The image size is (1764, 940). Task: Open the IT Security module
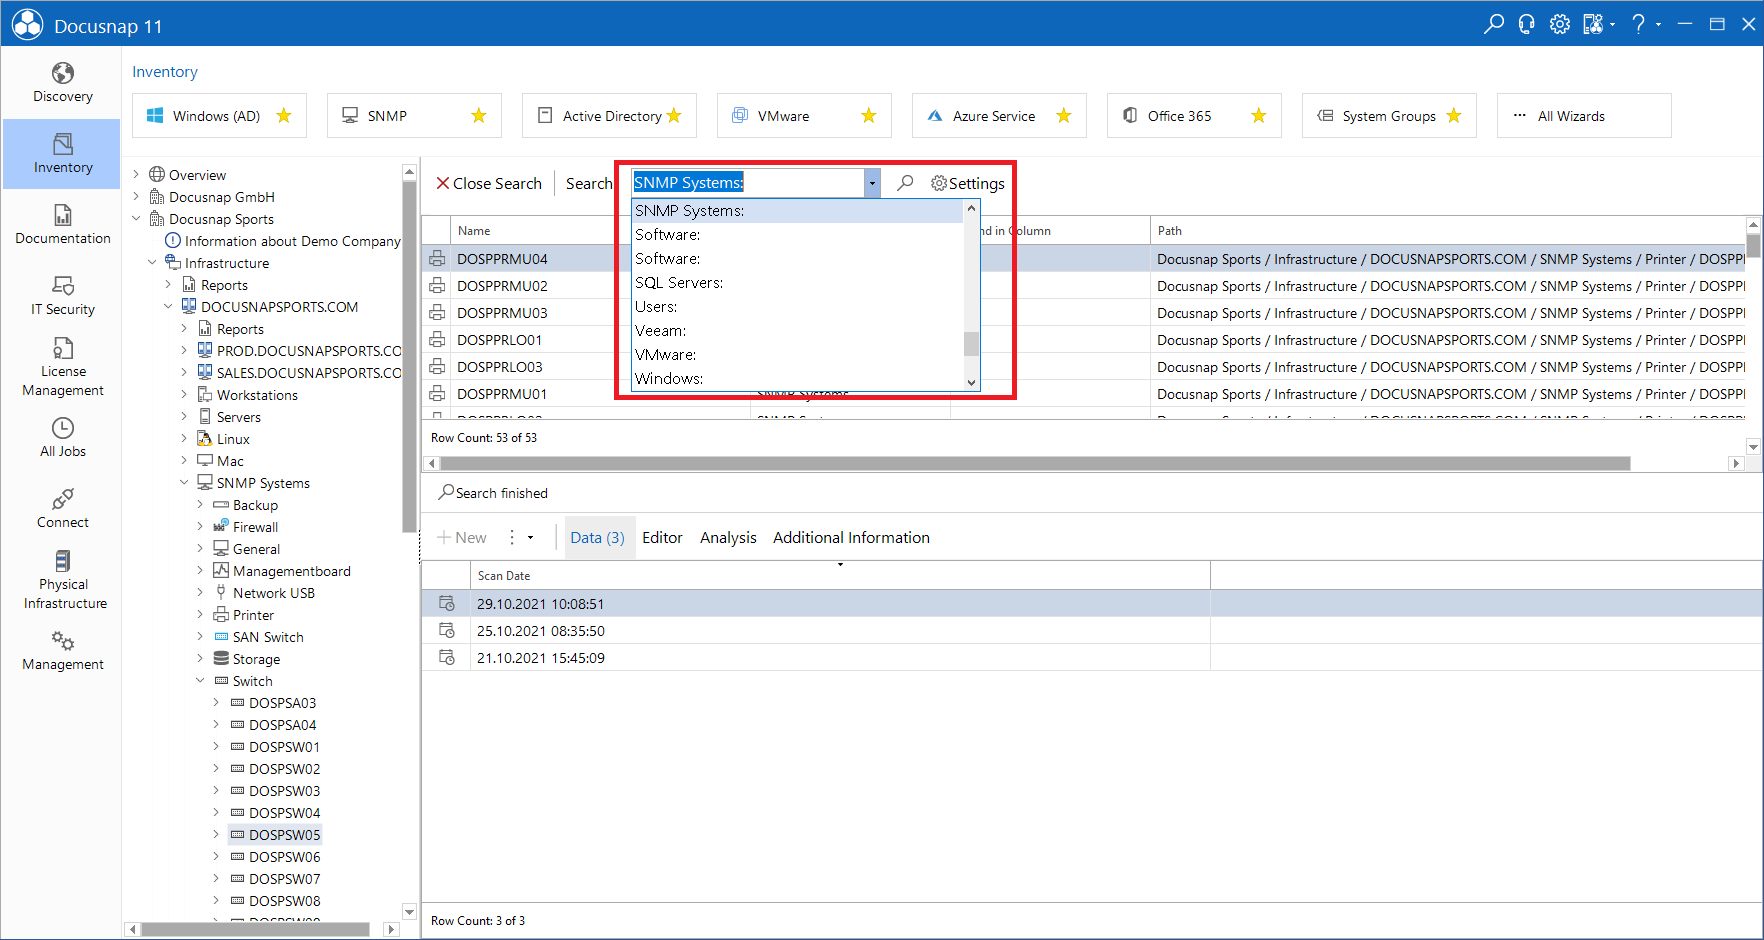click(x=62, y=296)
